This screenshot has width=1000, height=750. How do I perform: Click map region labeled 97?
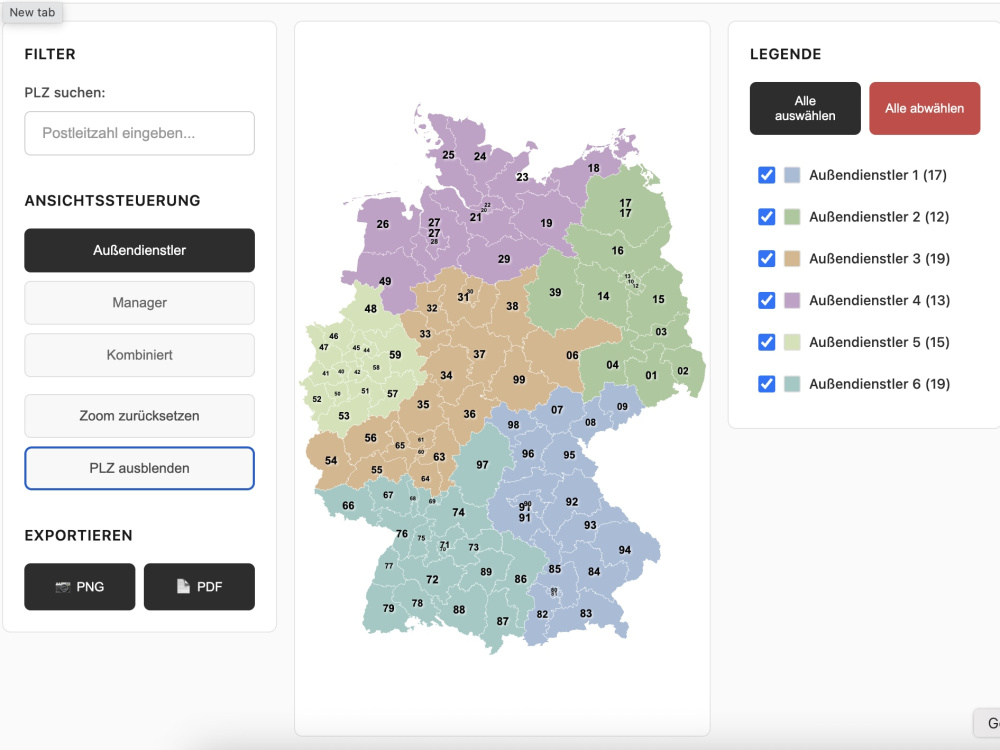click(482, 466)
